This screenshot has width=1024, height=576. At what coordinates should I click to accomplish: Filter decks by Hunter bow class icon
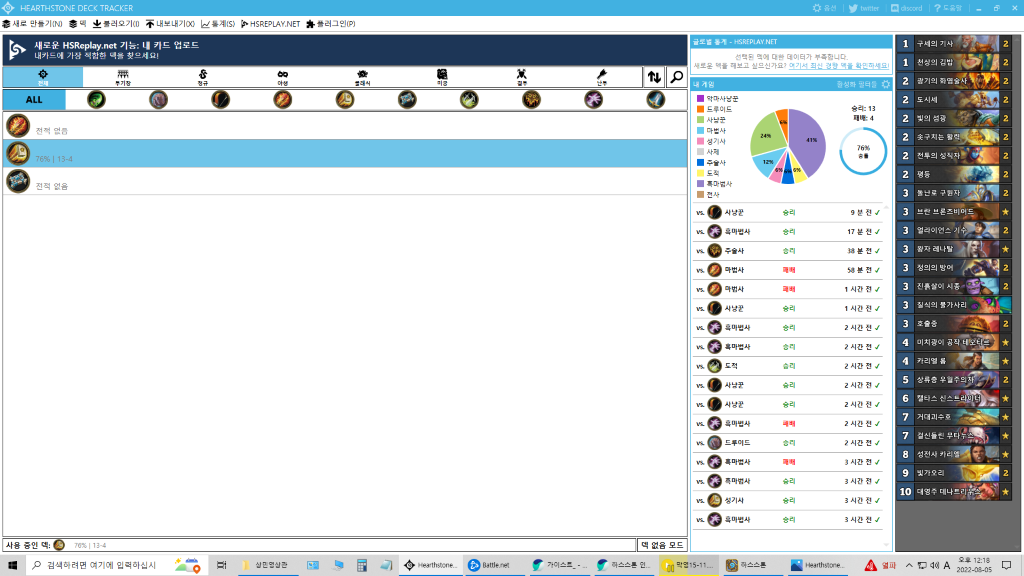pos(220,100)
